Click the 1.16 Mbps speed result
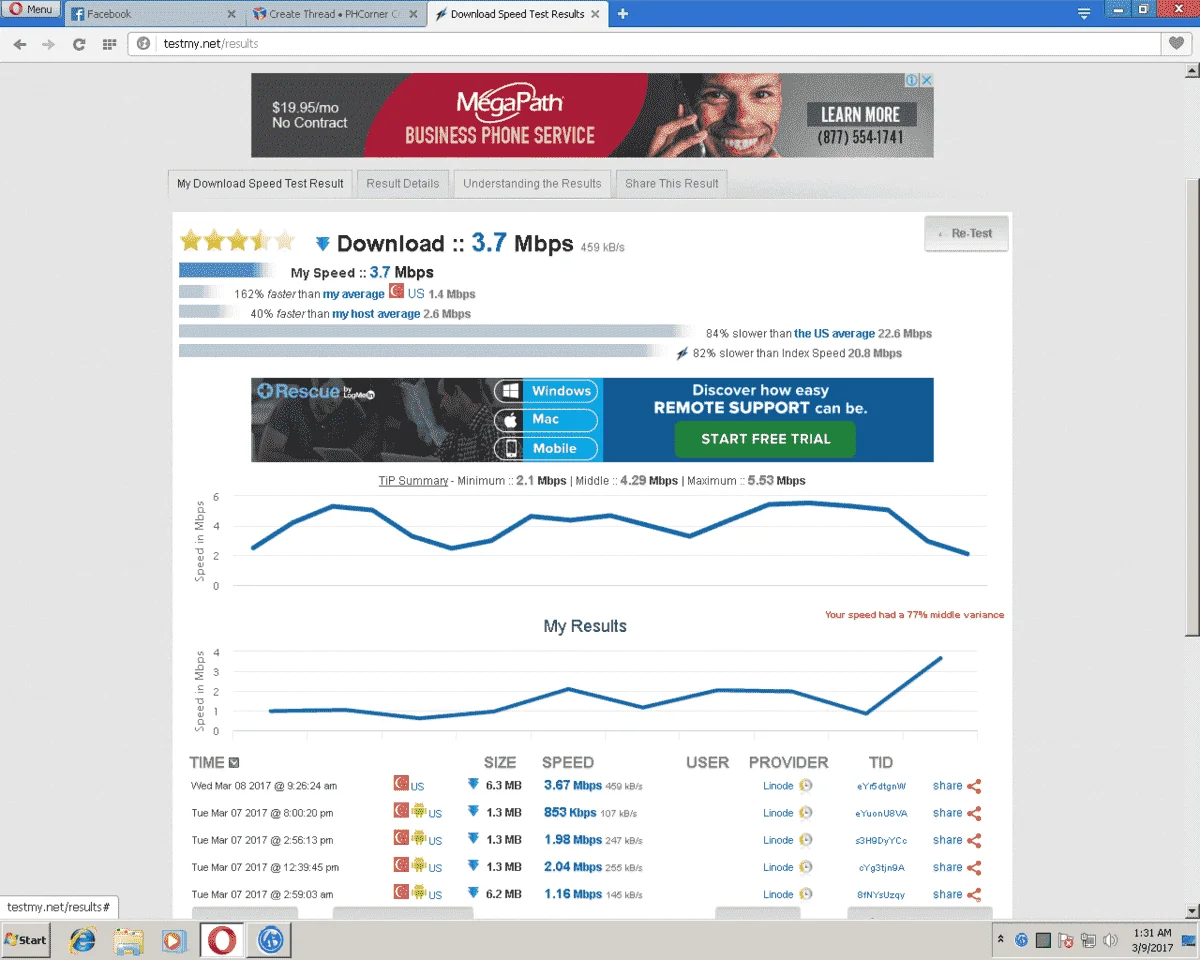The image size is (1200, 960). (x=573, y=894)
